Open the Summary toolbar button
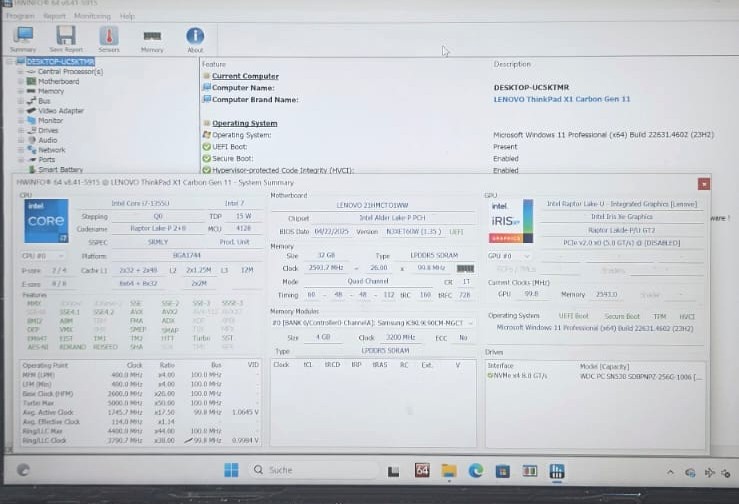Viewport: 739px width, 504px height. (x=23, y=39)
